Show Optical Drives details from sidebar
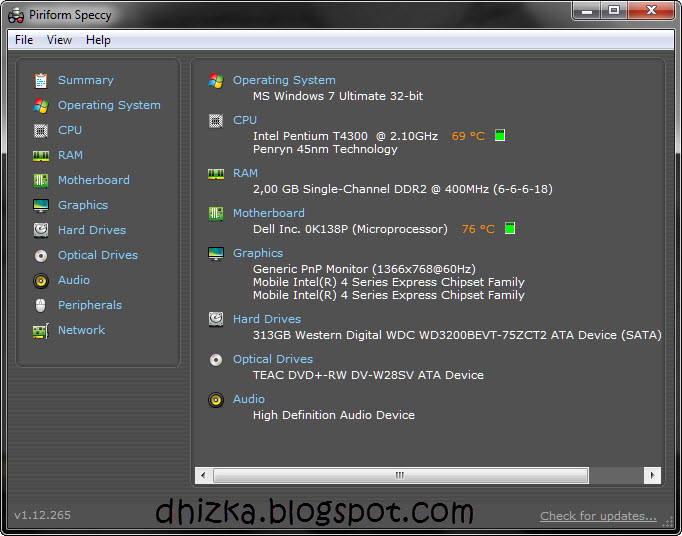This screenshot has height=536, width=682. pyautogui.click(x=98, y=255)
